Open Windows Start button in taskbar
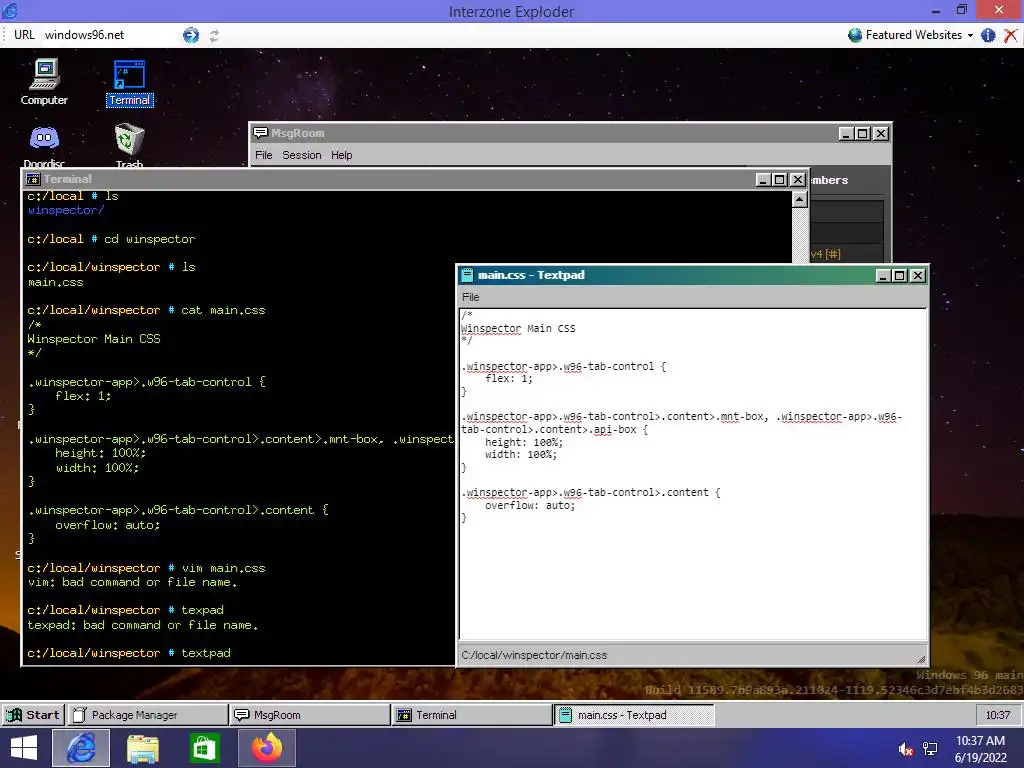Image resolution: width=1024 pixels, height=768 pixels. tap(24, 748)
